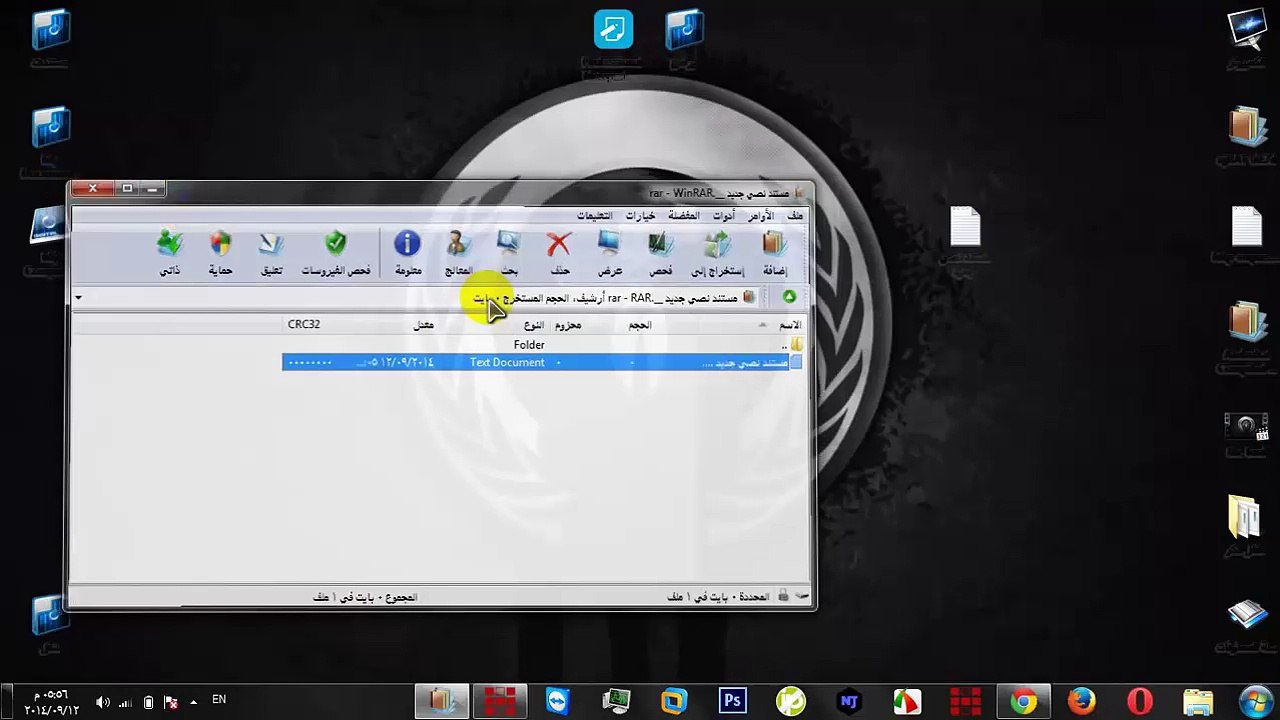
Task: Click WinRAR button in the taskbar
Action: 442,701
